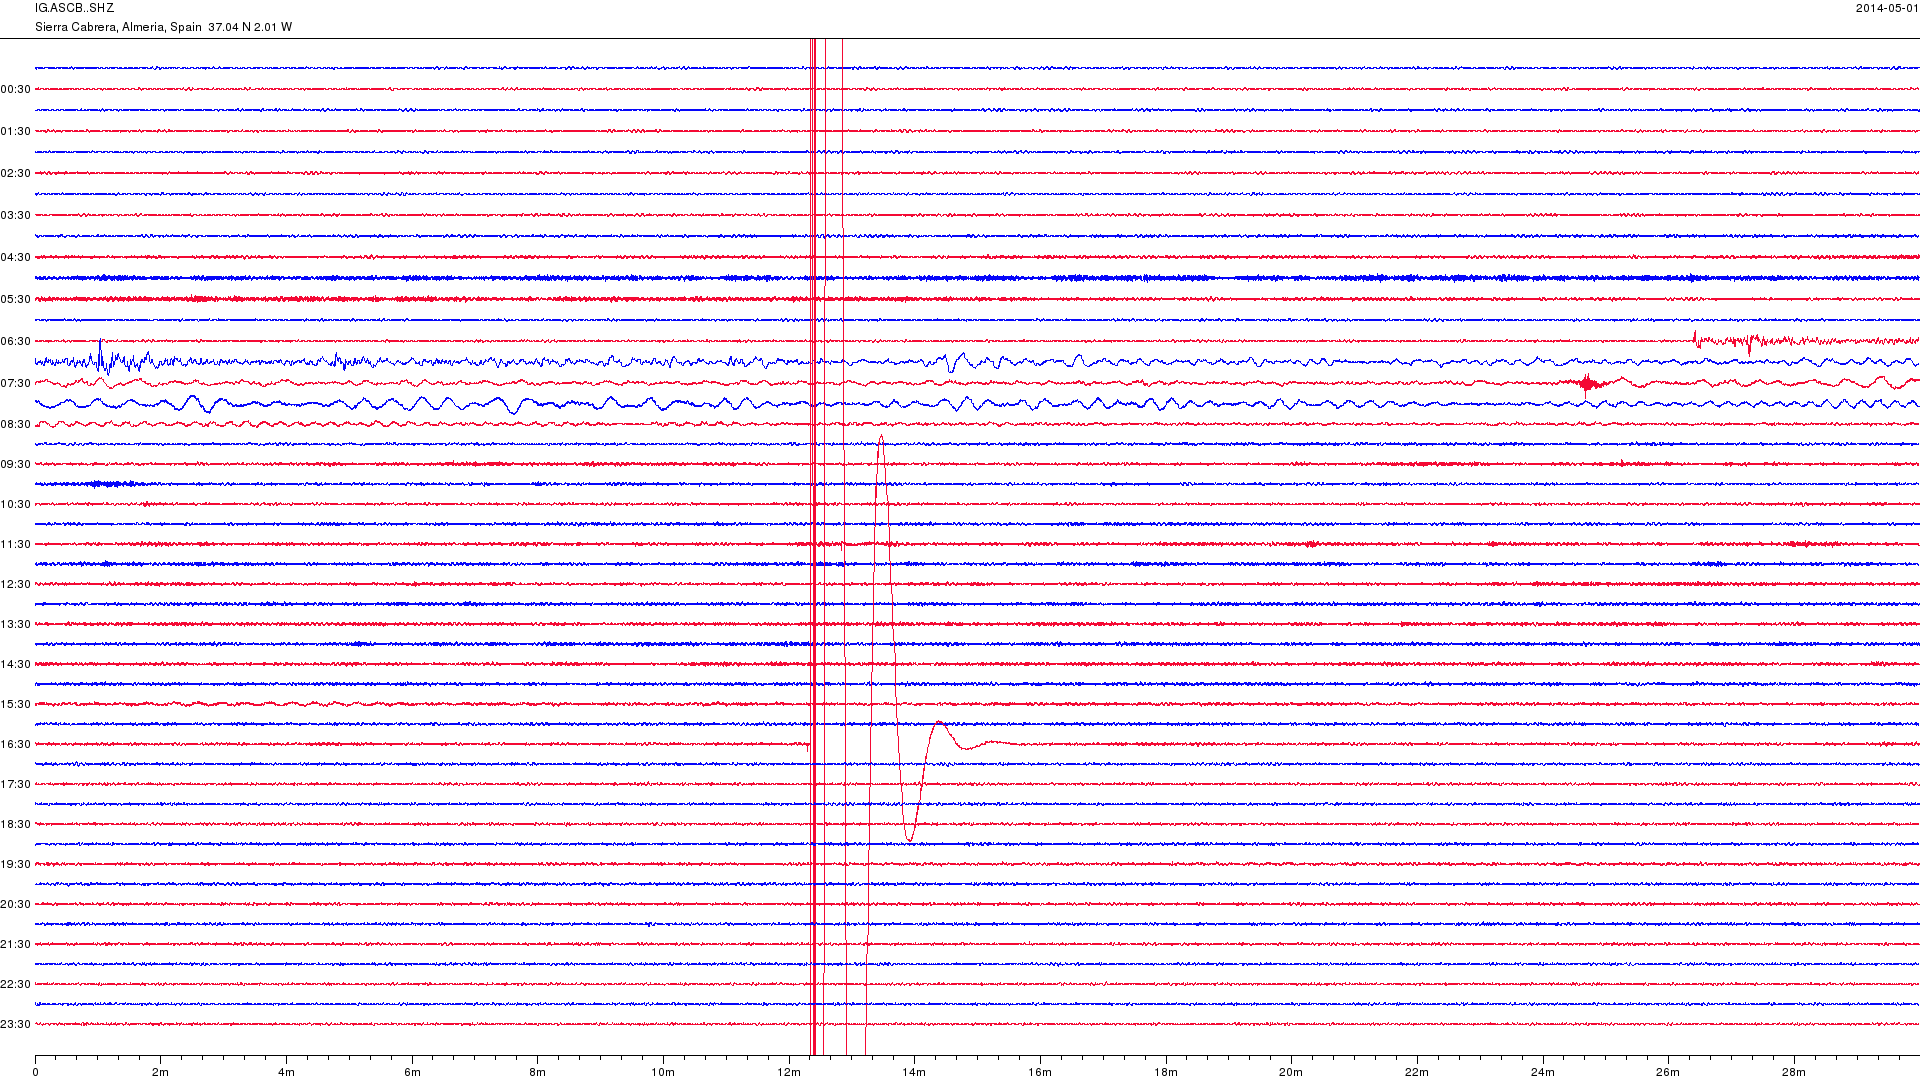Click the date 2014-05-01
The width and height of the screenshot is (1920, 1080).
(x=1887, y=8)
